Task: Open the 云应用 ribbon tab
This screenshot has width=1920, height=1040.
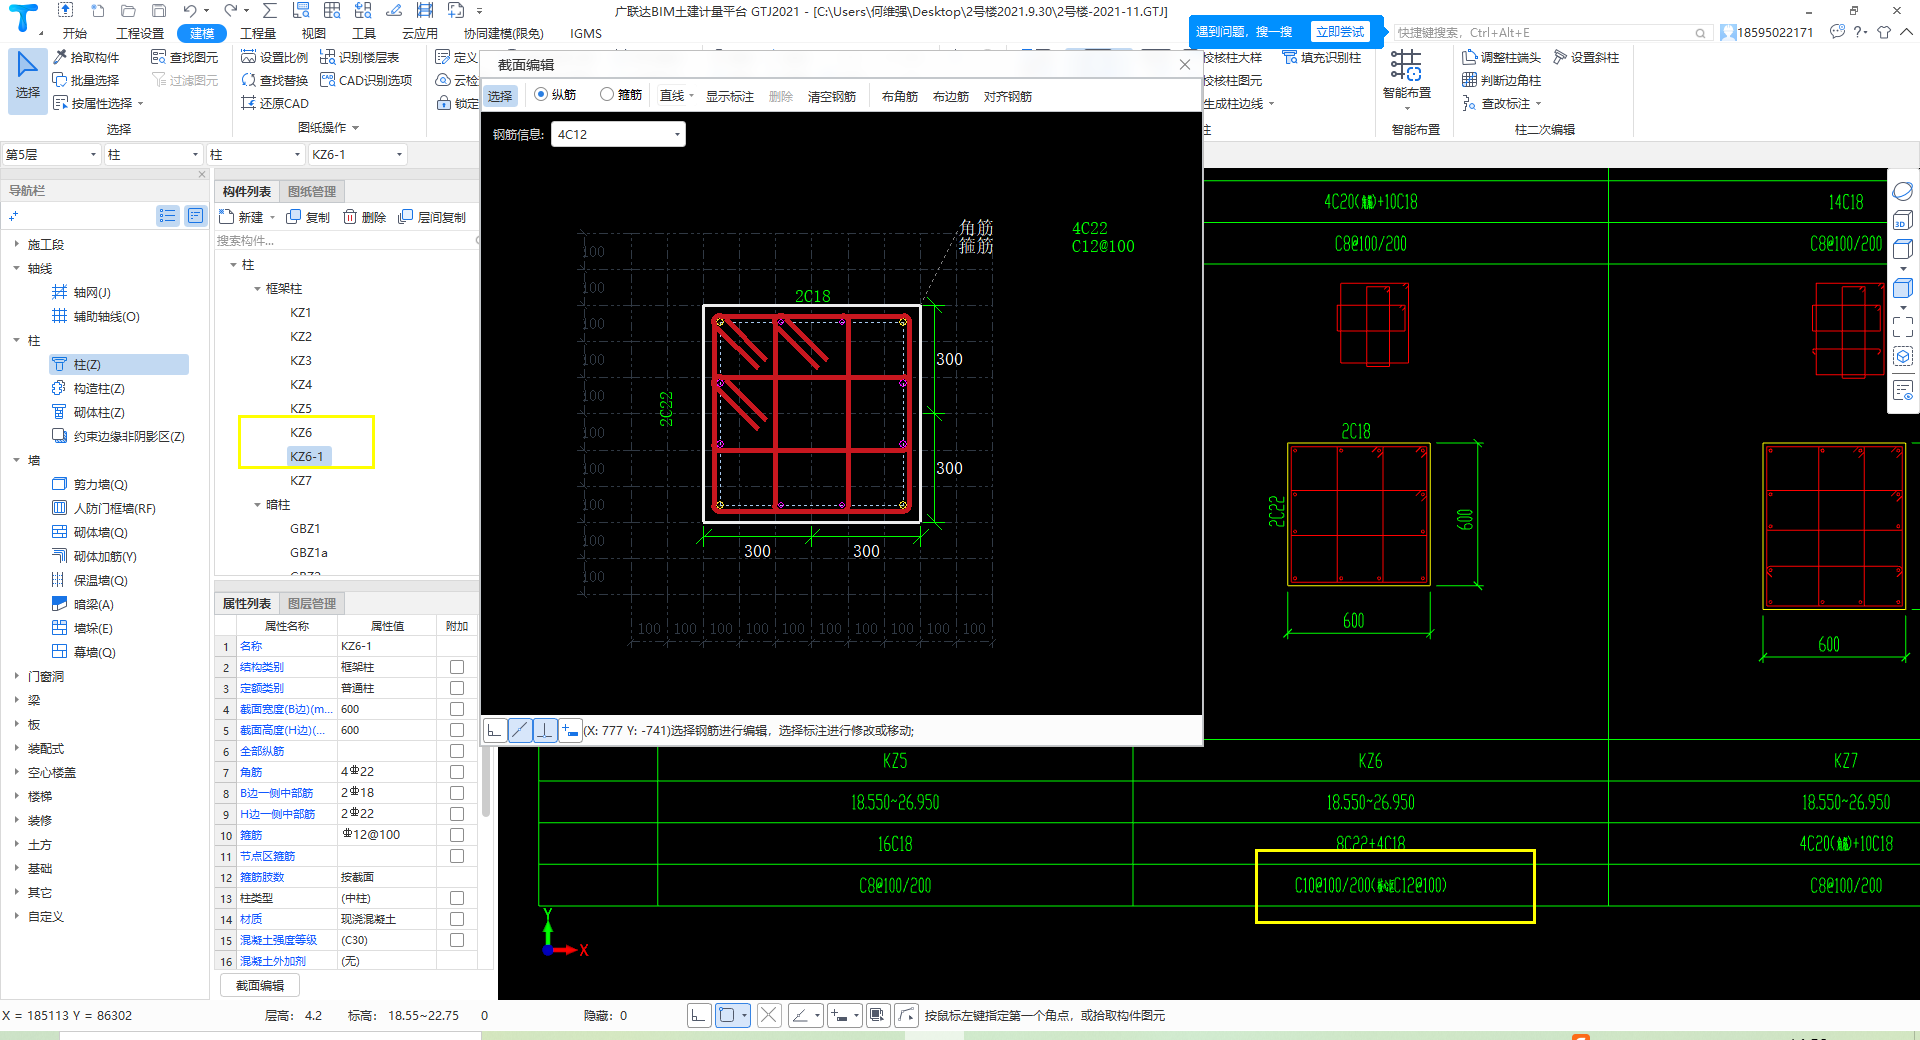Action: (x=420, y=33)
